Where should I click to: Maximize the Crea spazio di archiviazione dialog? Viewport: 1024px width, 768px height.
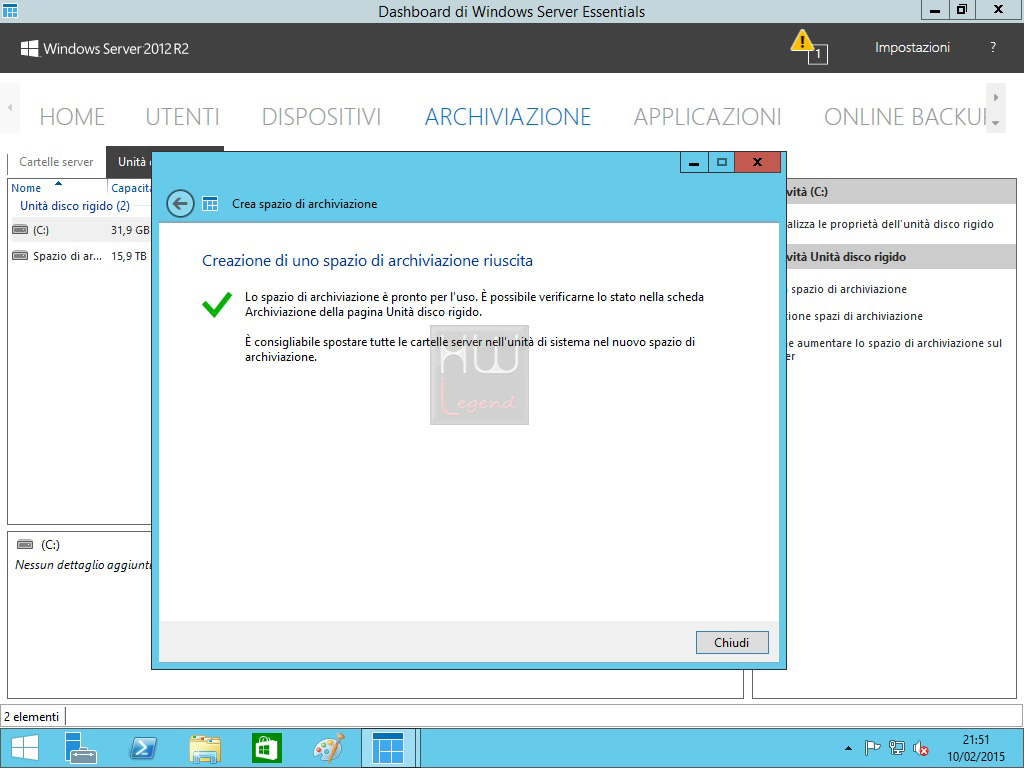tap(722, 163)
